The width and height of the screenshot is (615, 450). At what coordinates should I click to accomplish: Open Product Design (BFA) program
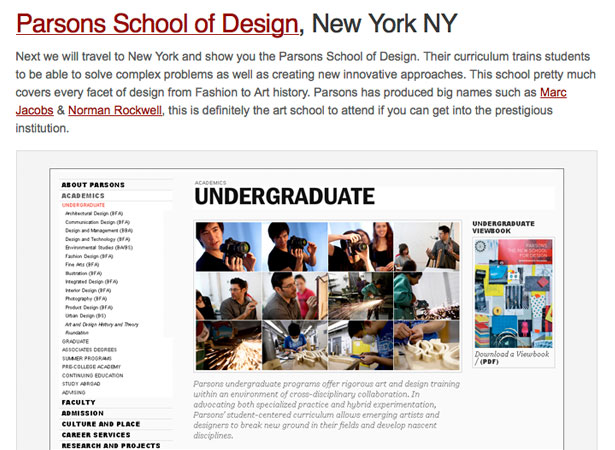89,307
